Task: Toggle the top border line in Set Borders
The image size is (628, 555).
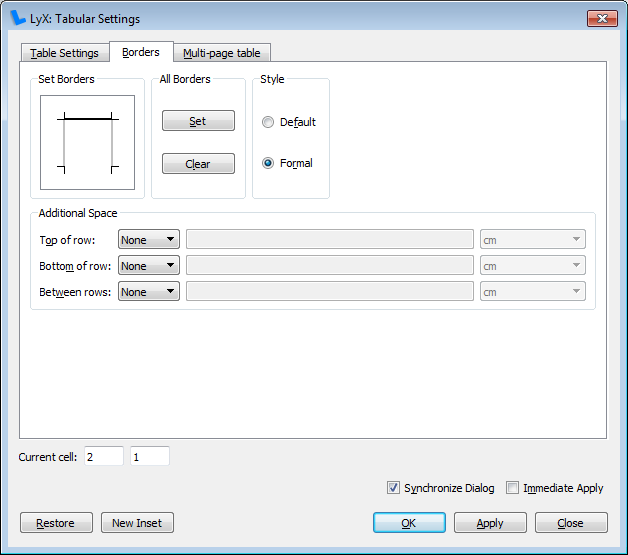Action: (88, 119)
